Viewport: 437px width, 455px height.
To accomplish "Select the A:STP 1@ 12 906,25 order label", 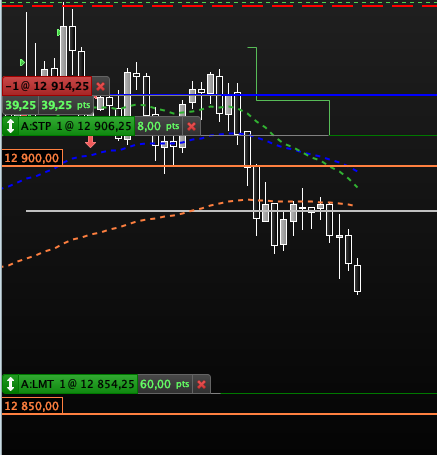I will pos(76,126).
